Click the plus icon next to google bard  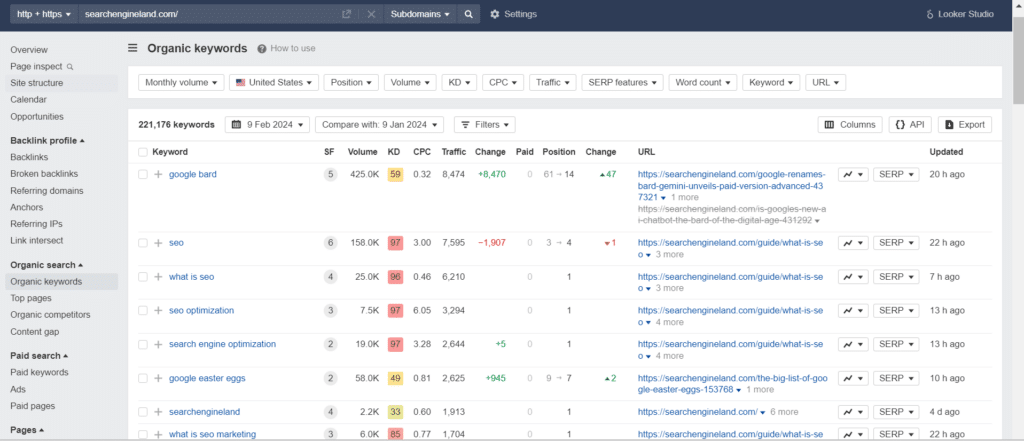point(158,174)
